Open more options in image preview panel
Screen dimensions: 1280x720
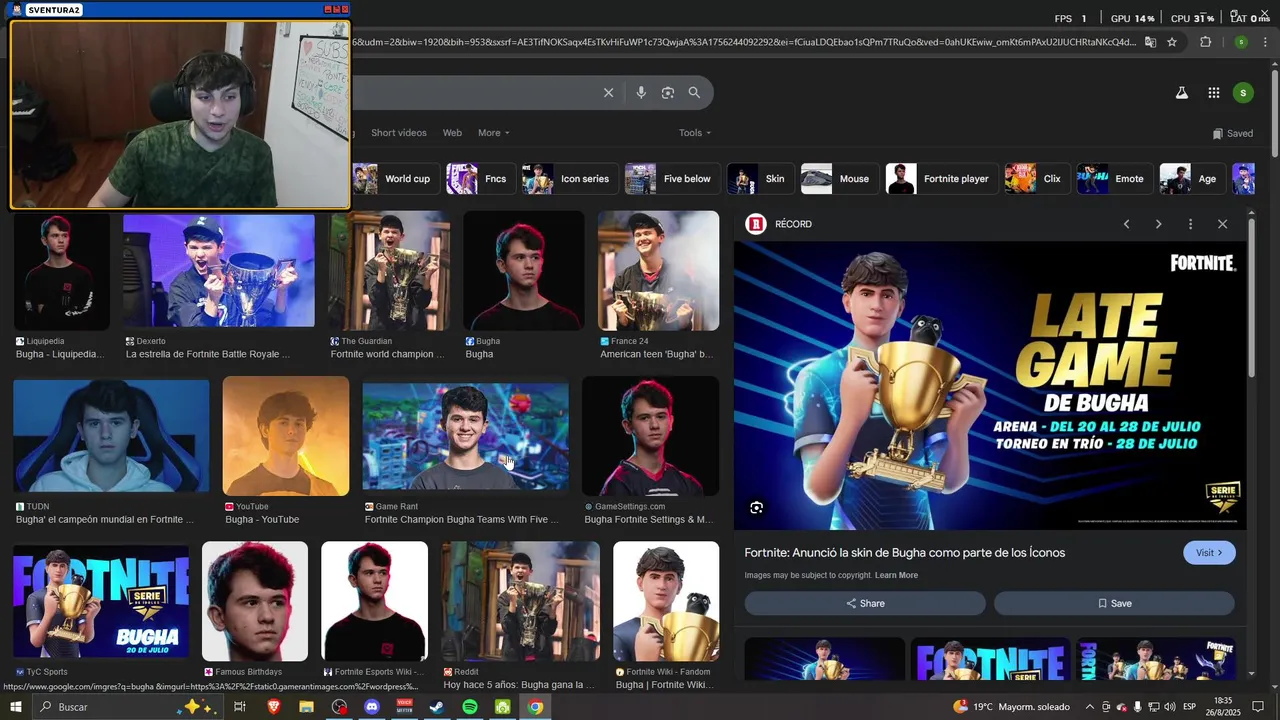coord(1190,224)
